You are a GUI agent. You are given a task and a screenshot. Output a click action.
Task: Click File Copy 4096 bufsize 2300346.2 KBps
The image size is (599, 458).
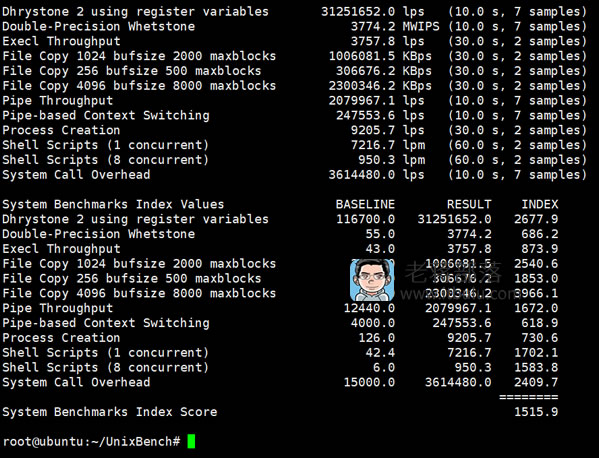(x=380, y=86)
